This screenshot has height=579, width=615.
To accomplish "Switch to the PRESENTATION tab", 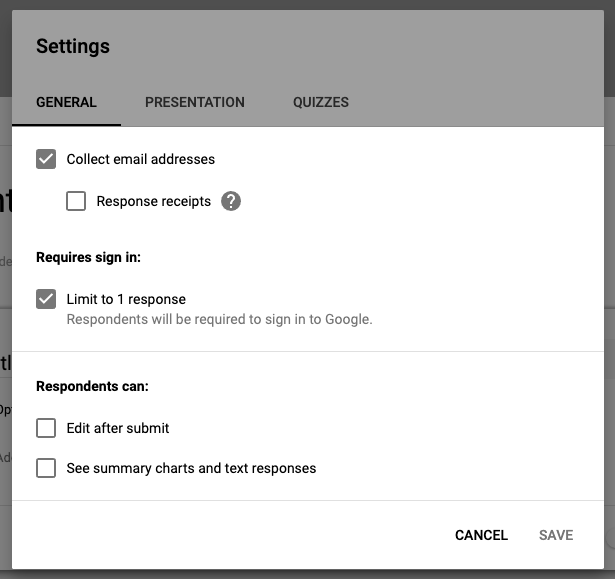I will [x=194, y=102].
